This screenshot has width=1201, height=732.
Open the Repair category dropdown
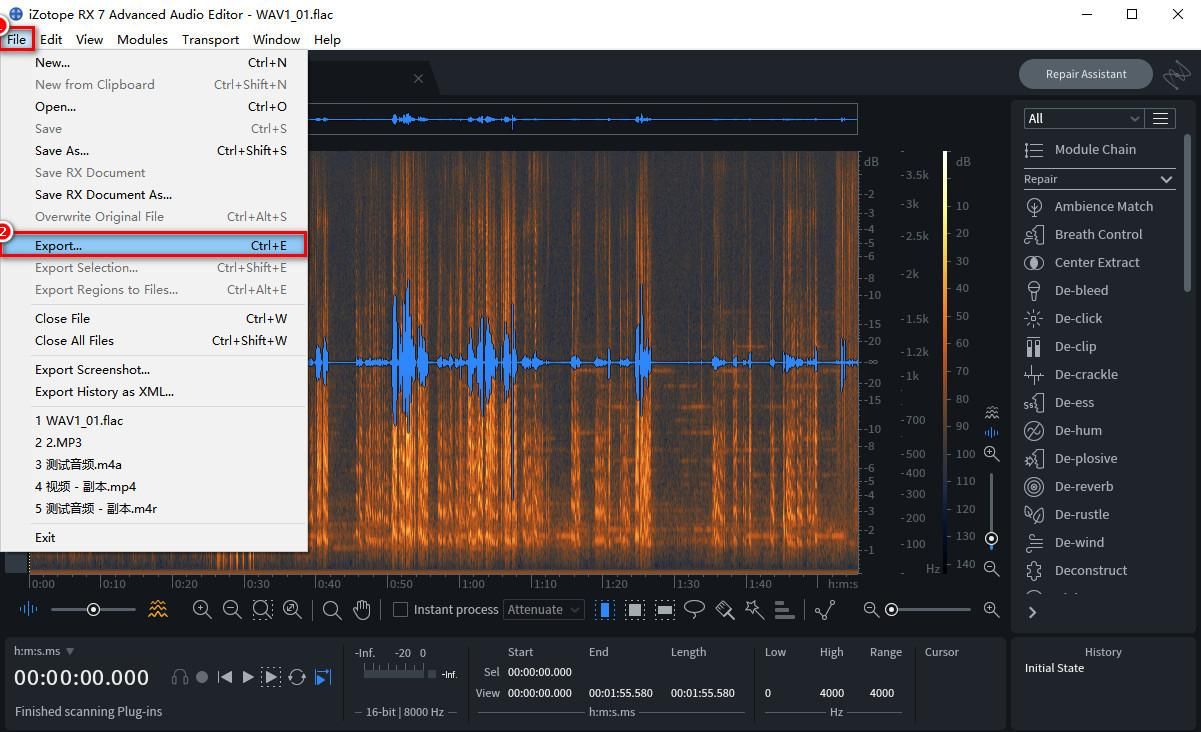(1097, 179)
